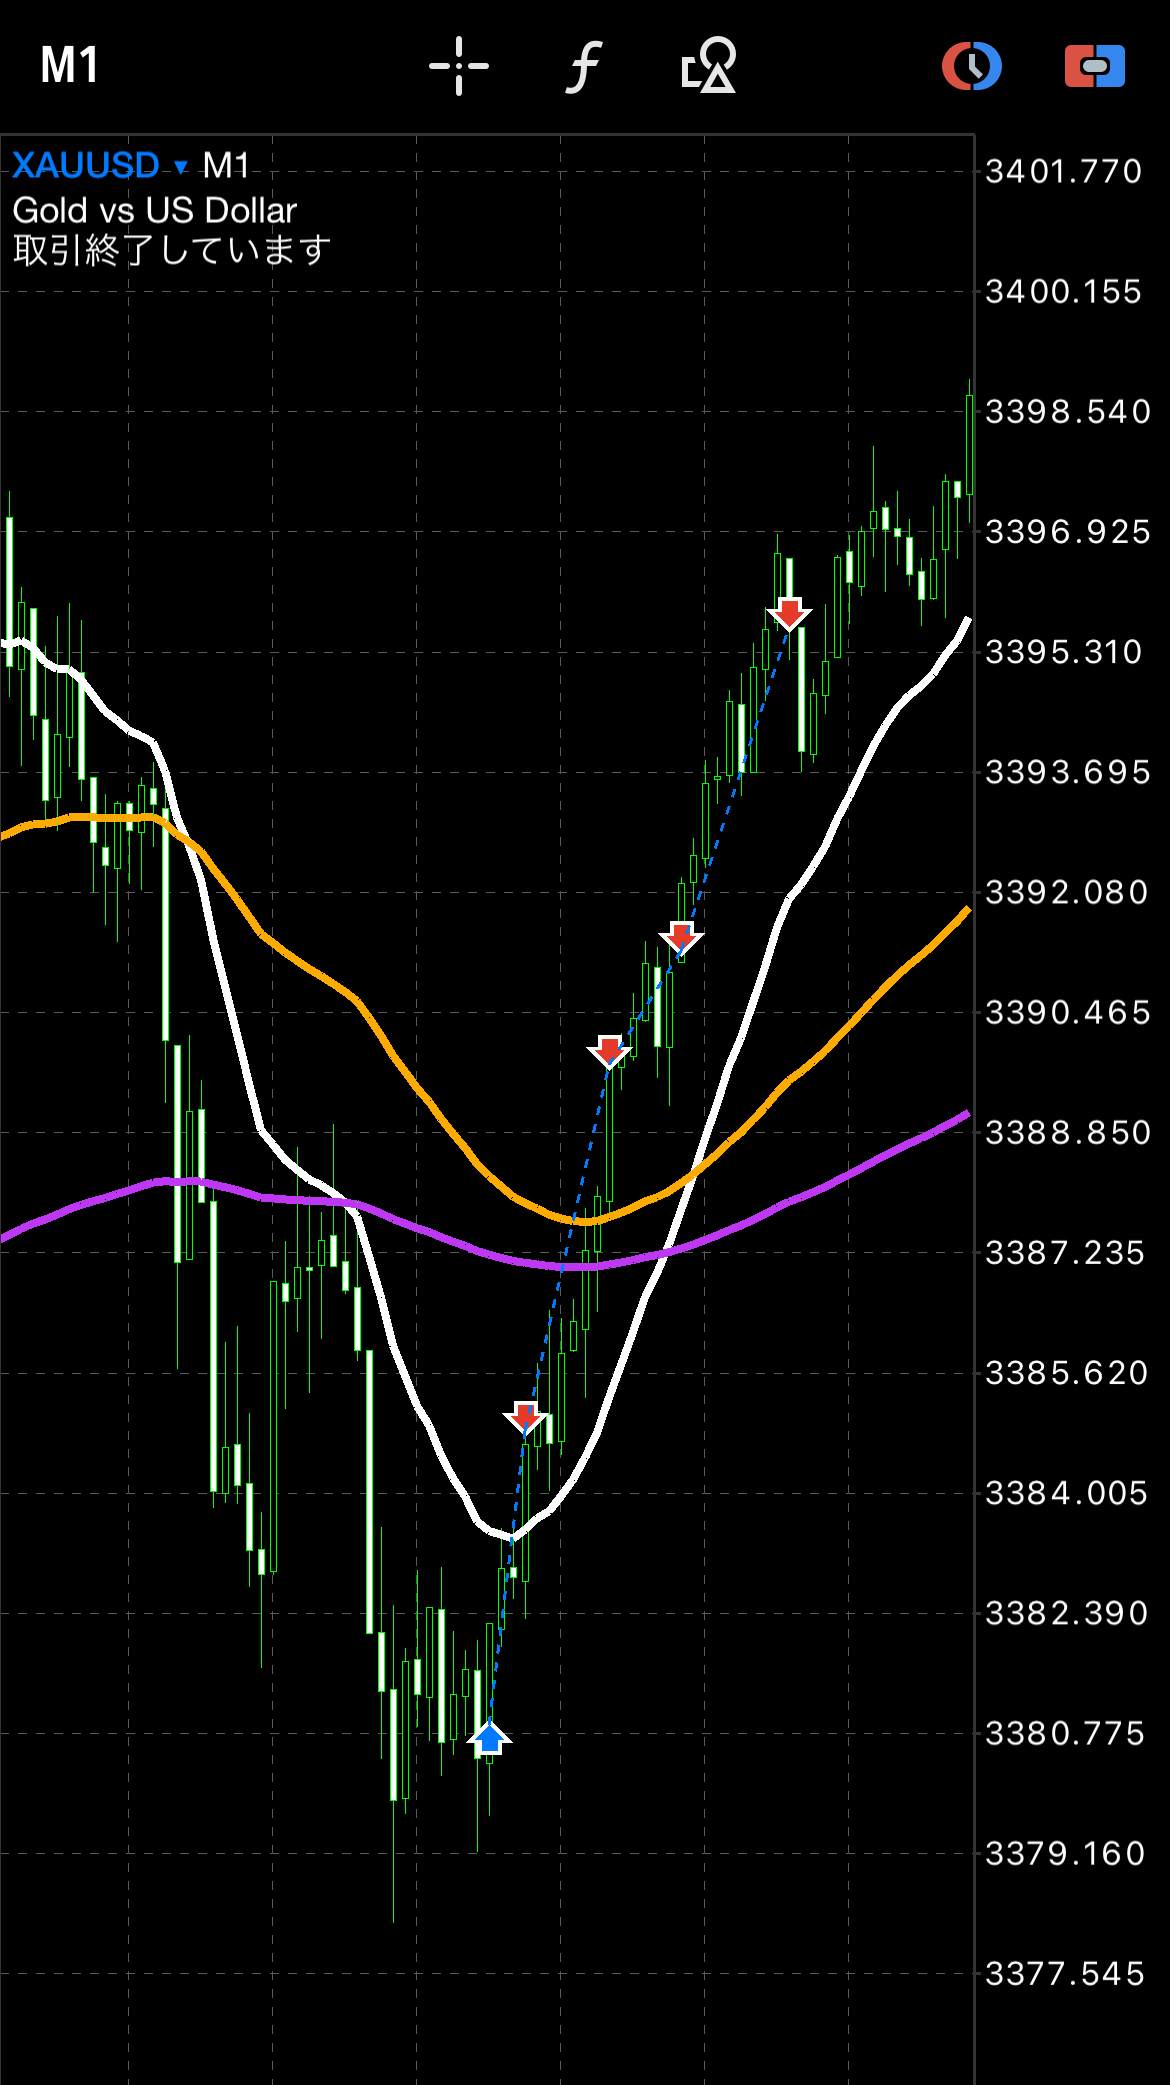Viewport: 1170px width, 2085px height.
Task: Click the lowest red sell arrow marker
Action: pyautogui.click(x=525, y=1417)
